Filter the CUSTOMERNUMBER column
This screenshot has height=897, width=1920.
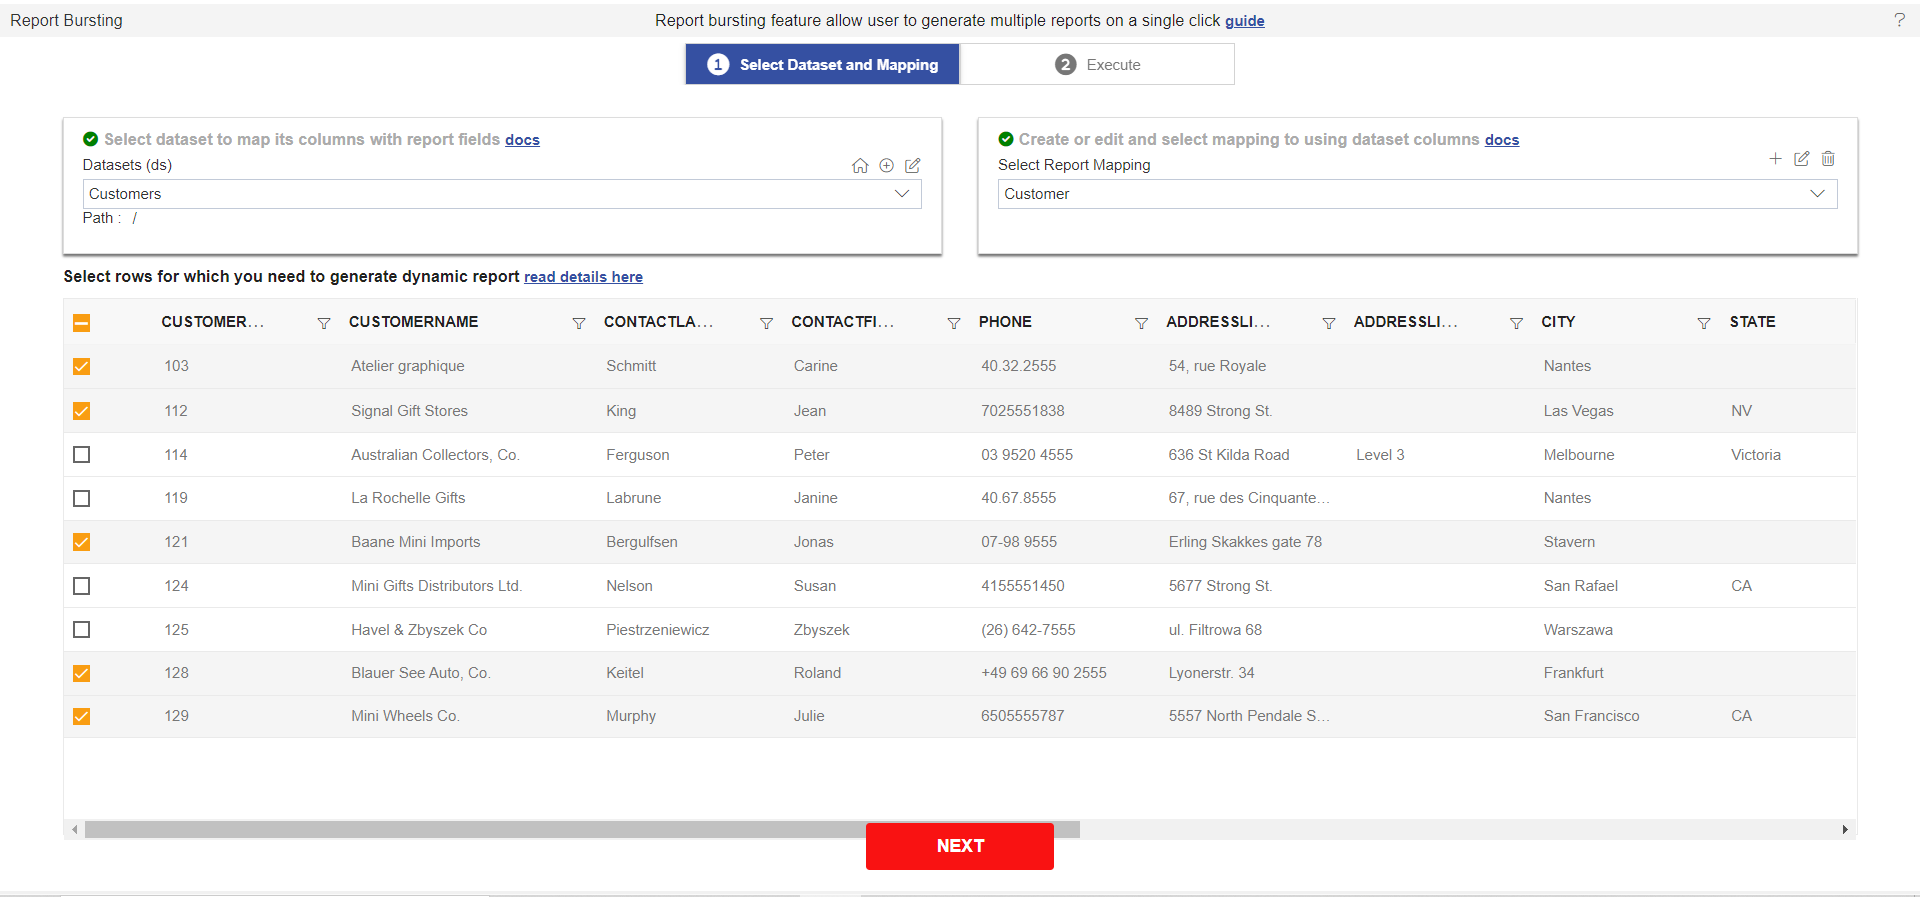324,323
